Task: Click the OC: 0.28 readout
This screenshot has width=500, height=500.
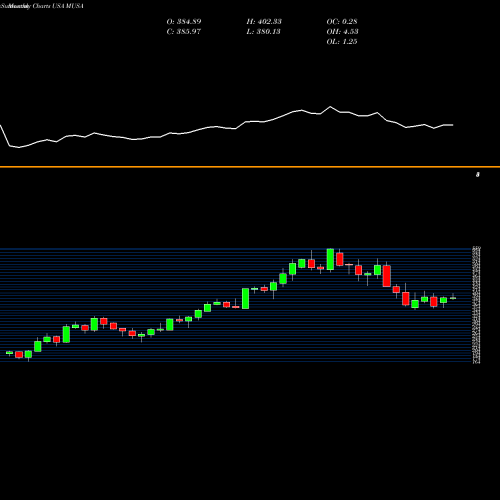Action: click(x=342, y=22)
